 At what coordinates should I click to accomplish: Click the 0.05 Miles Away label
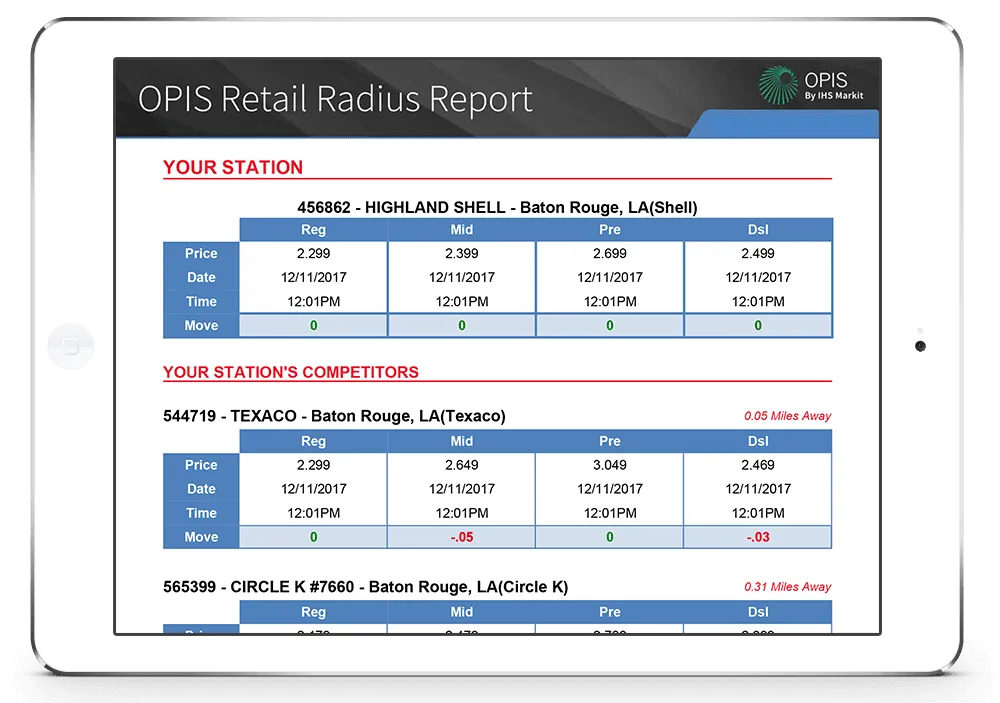pyautogui.click(x=788, y=416)
